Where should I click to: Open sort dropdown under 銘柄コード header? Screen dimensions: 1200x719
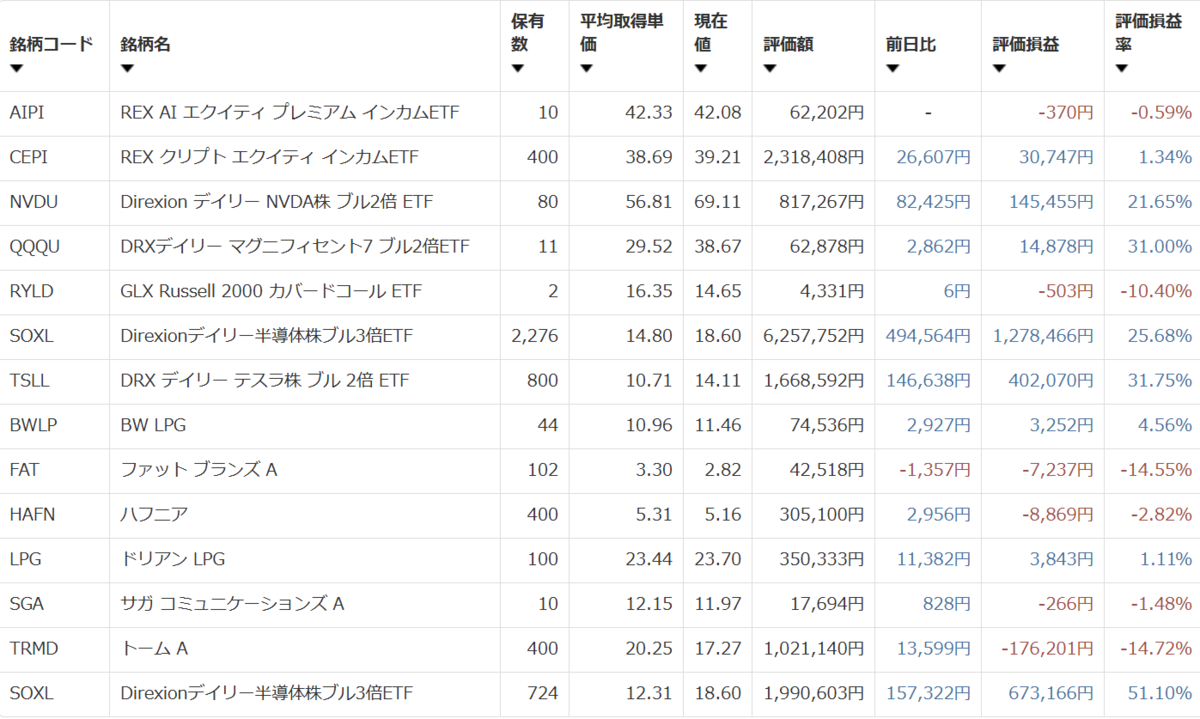point(16,69)
